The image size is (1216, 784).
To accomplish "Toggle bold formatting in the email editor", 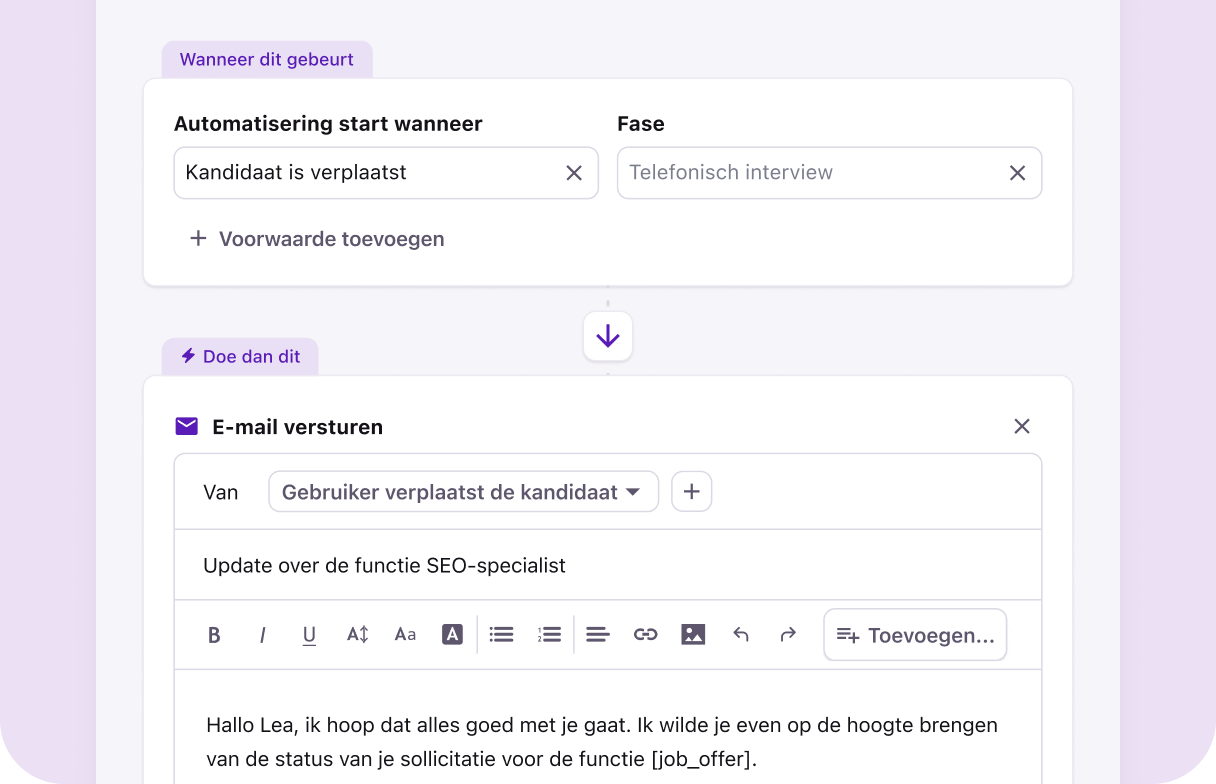I will click(214, 634).
